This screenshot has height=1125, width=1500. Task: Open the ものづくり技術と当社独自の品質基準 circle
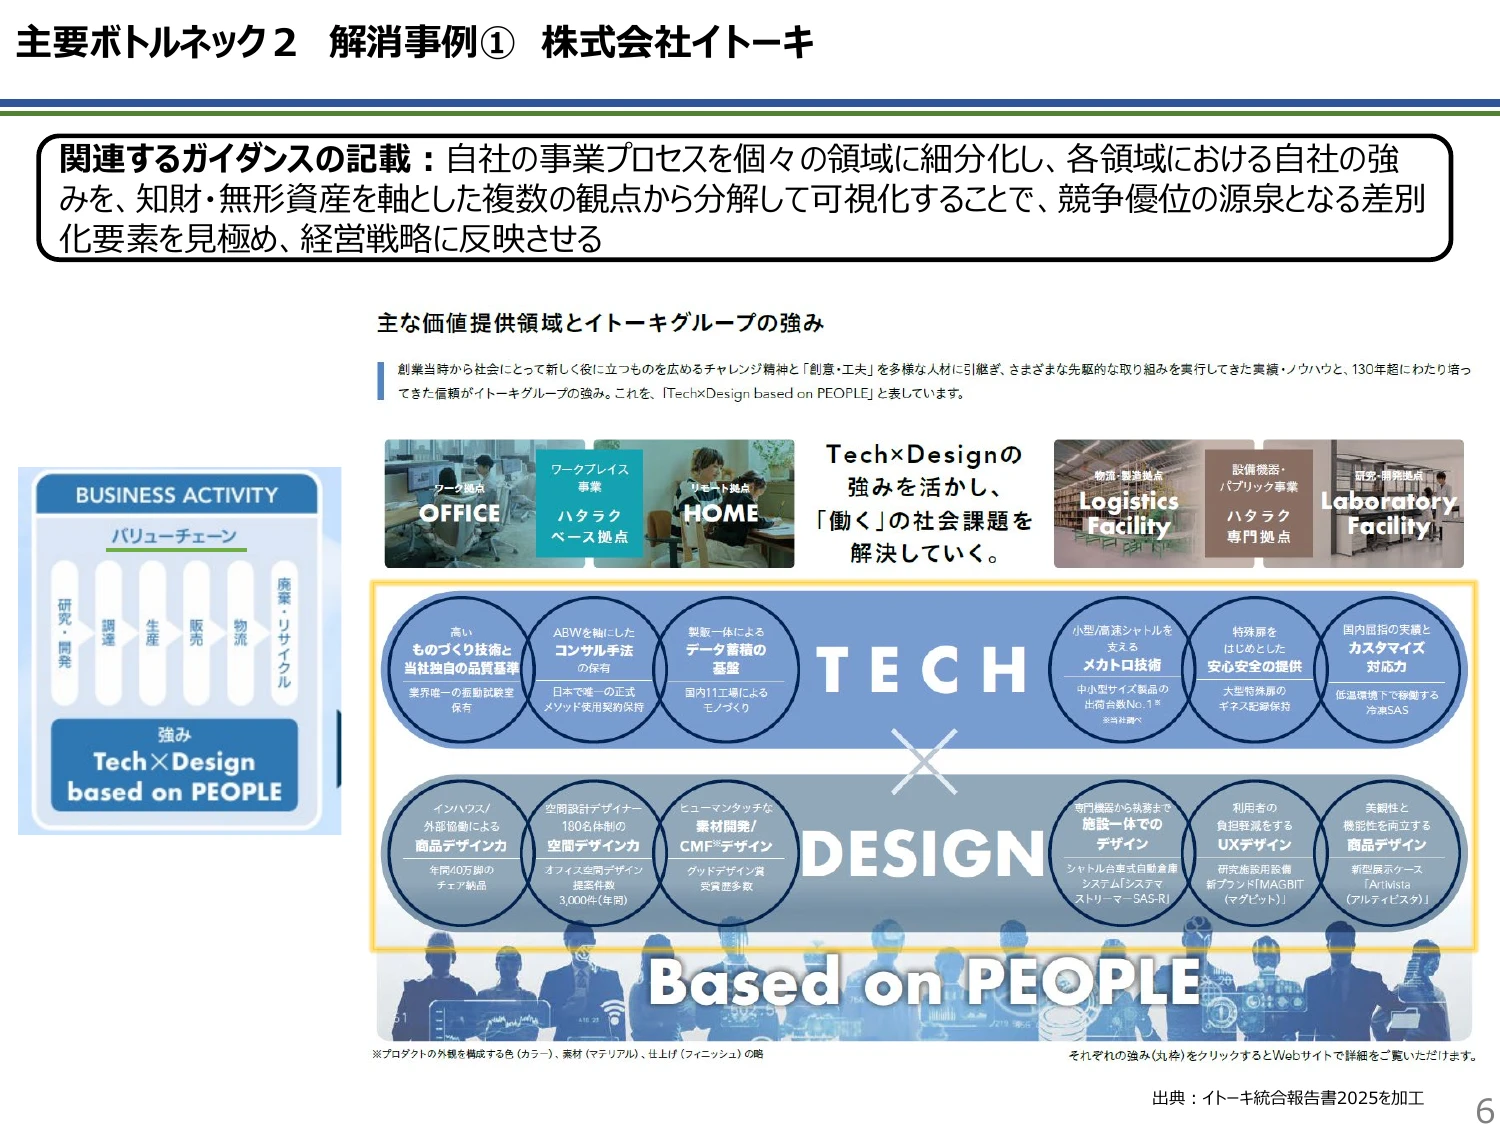tap(461, 669)
